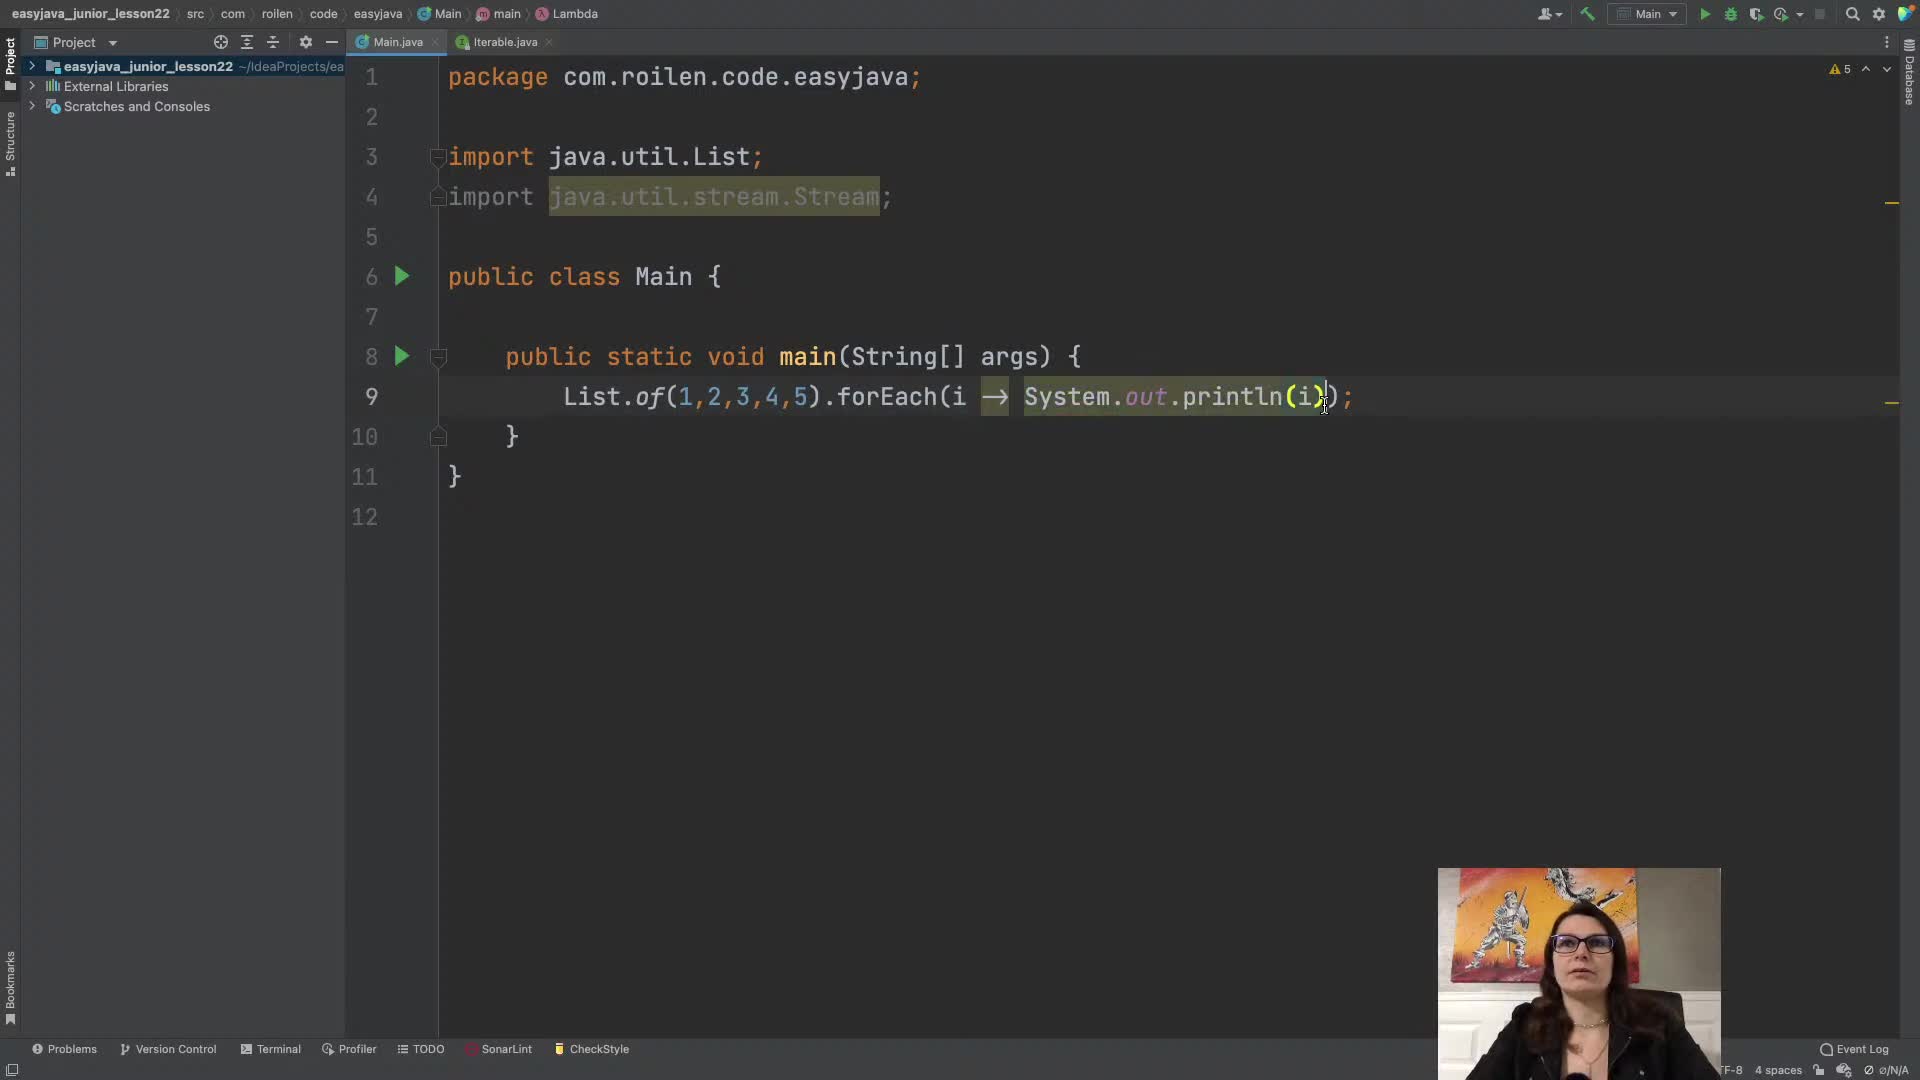Screen dimensions: 1920x1080
Task: Toggle the Structure tool window stripe button
Action: point(10,143)
